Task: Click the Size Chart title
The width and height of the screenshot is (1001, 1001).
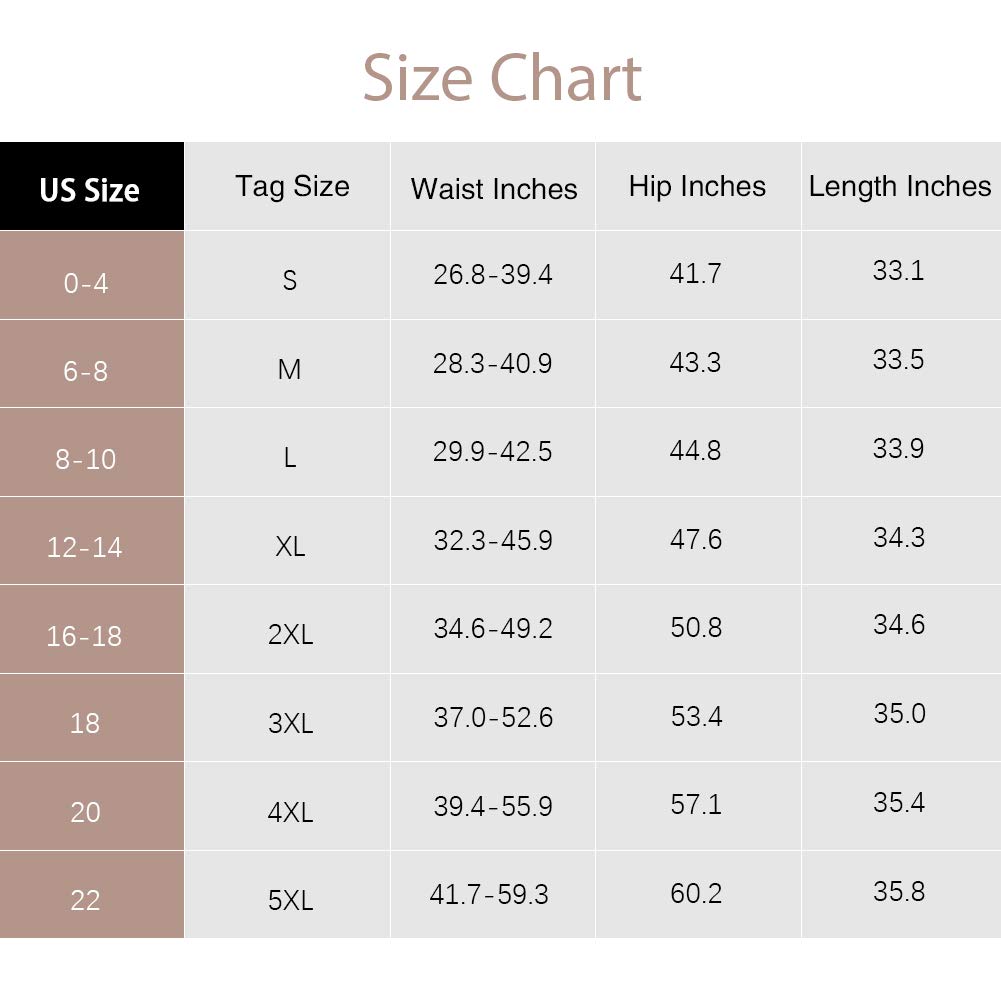Action: (x=501, y=78)
